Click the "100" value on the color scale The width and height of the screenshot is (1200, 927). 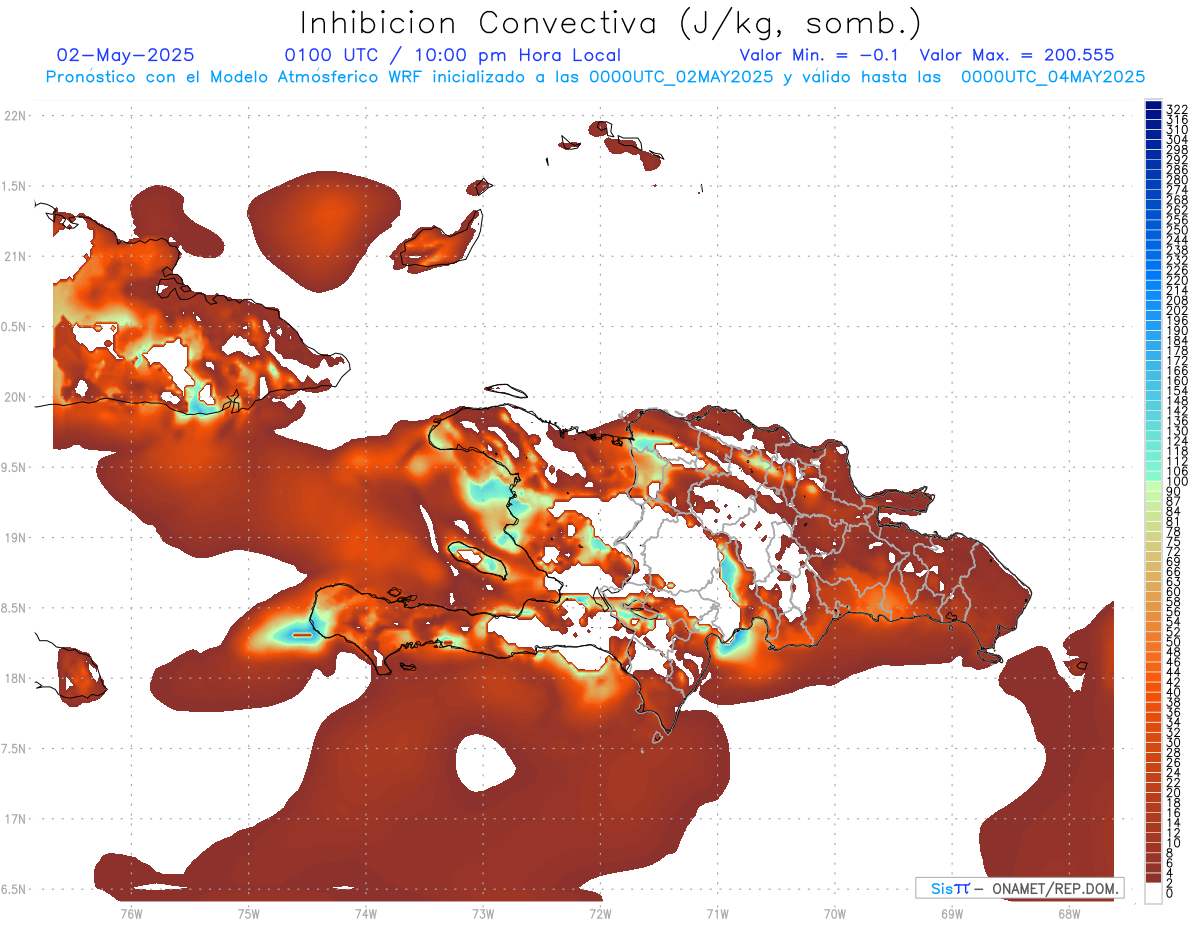[x=1176, y=482]
